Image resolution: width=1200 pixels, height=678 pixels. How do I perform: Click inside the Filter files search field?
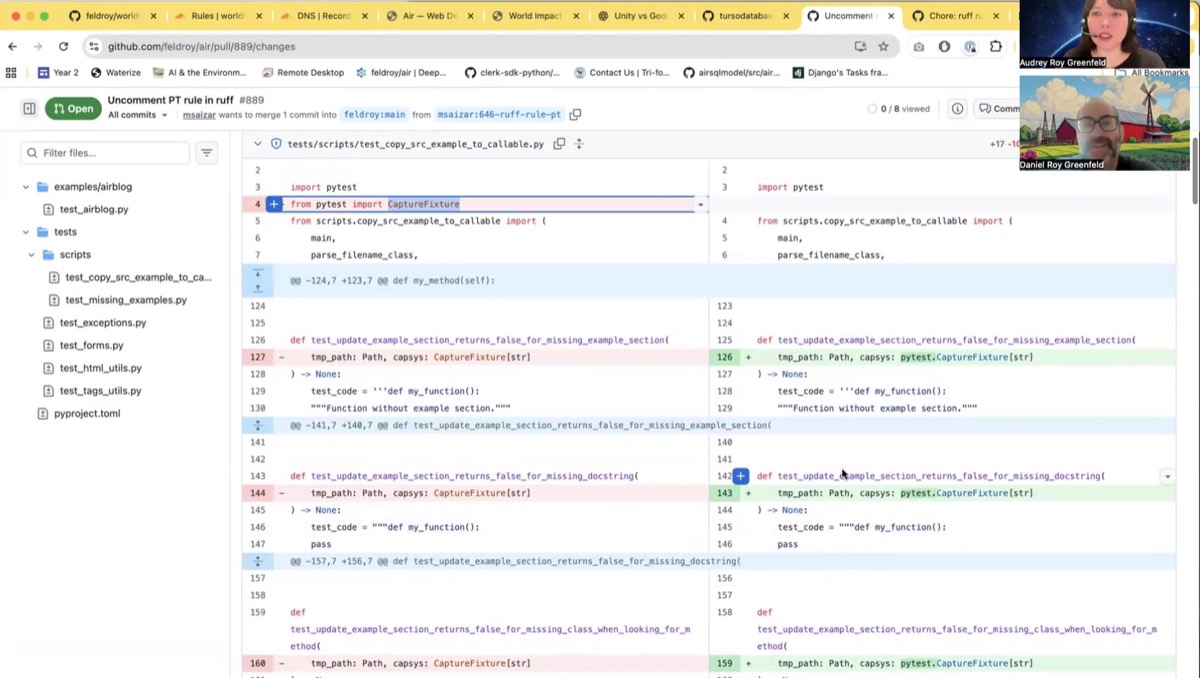(105, 152)
